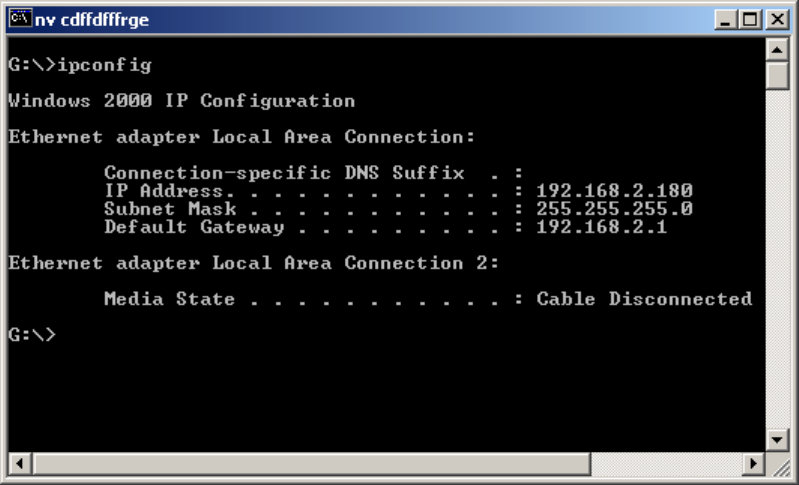Image resolution: width=799 pixels, height=485 pixels.
Task: Minimize the nv cdffdfffrge window
Action: (727, 19)
